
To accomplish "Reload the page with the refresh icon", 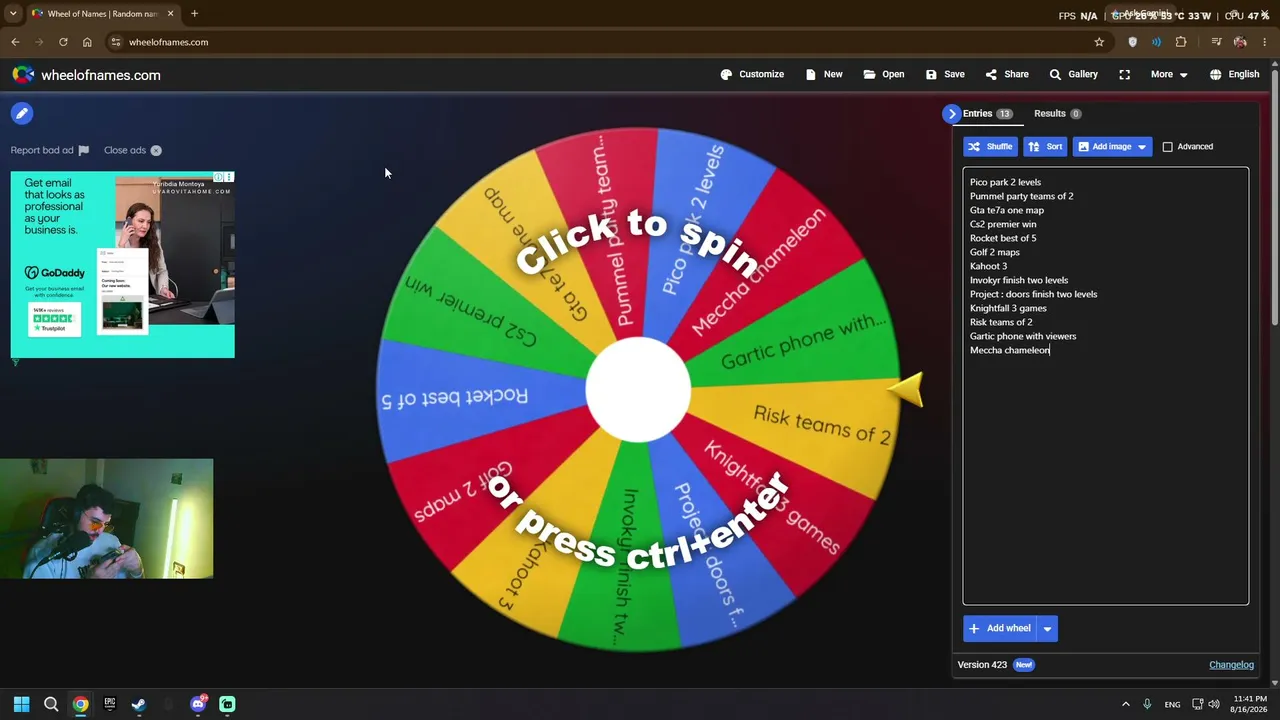I will point(63,42).
